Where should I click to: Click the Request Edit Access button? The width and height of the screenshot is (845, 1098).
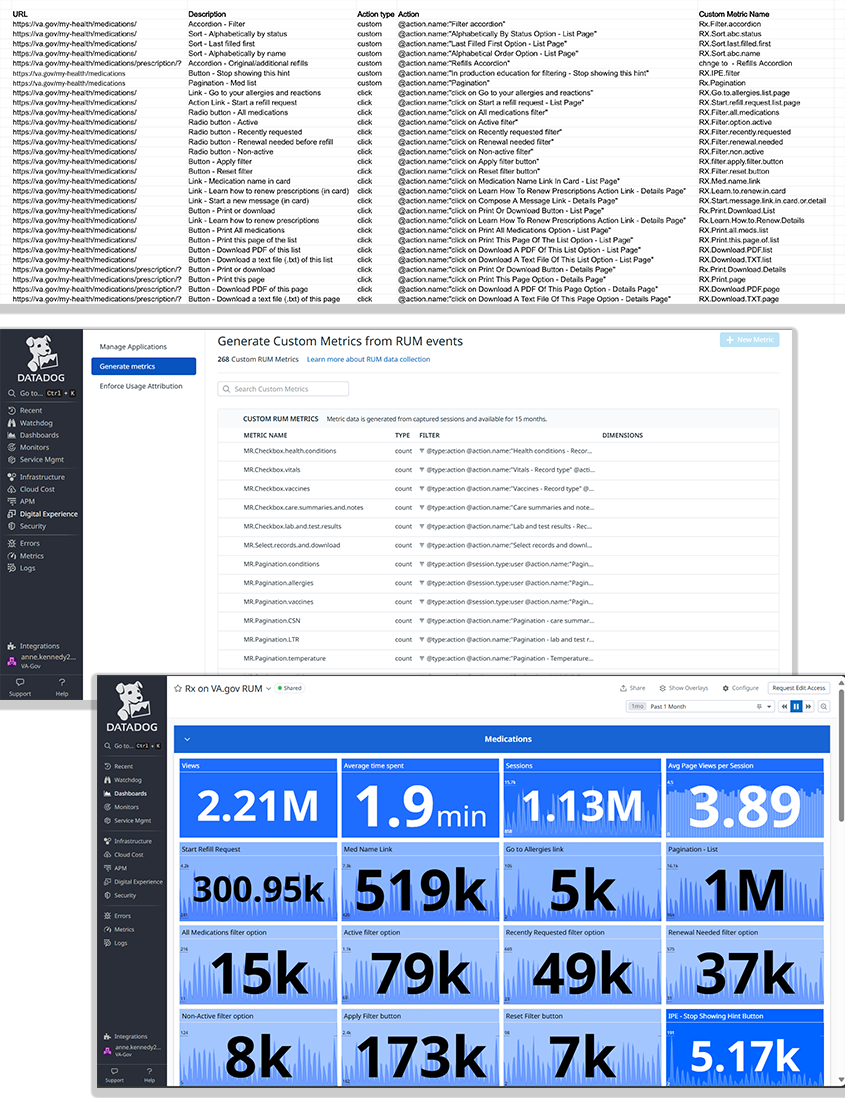coord(799,688)
